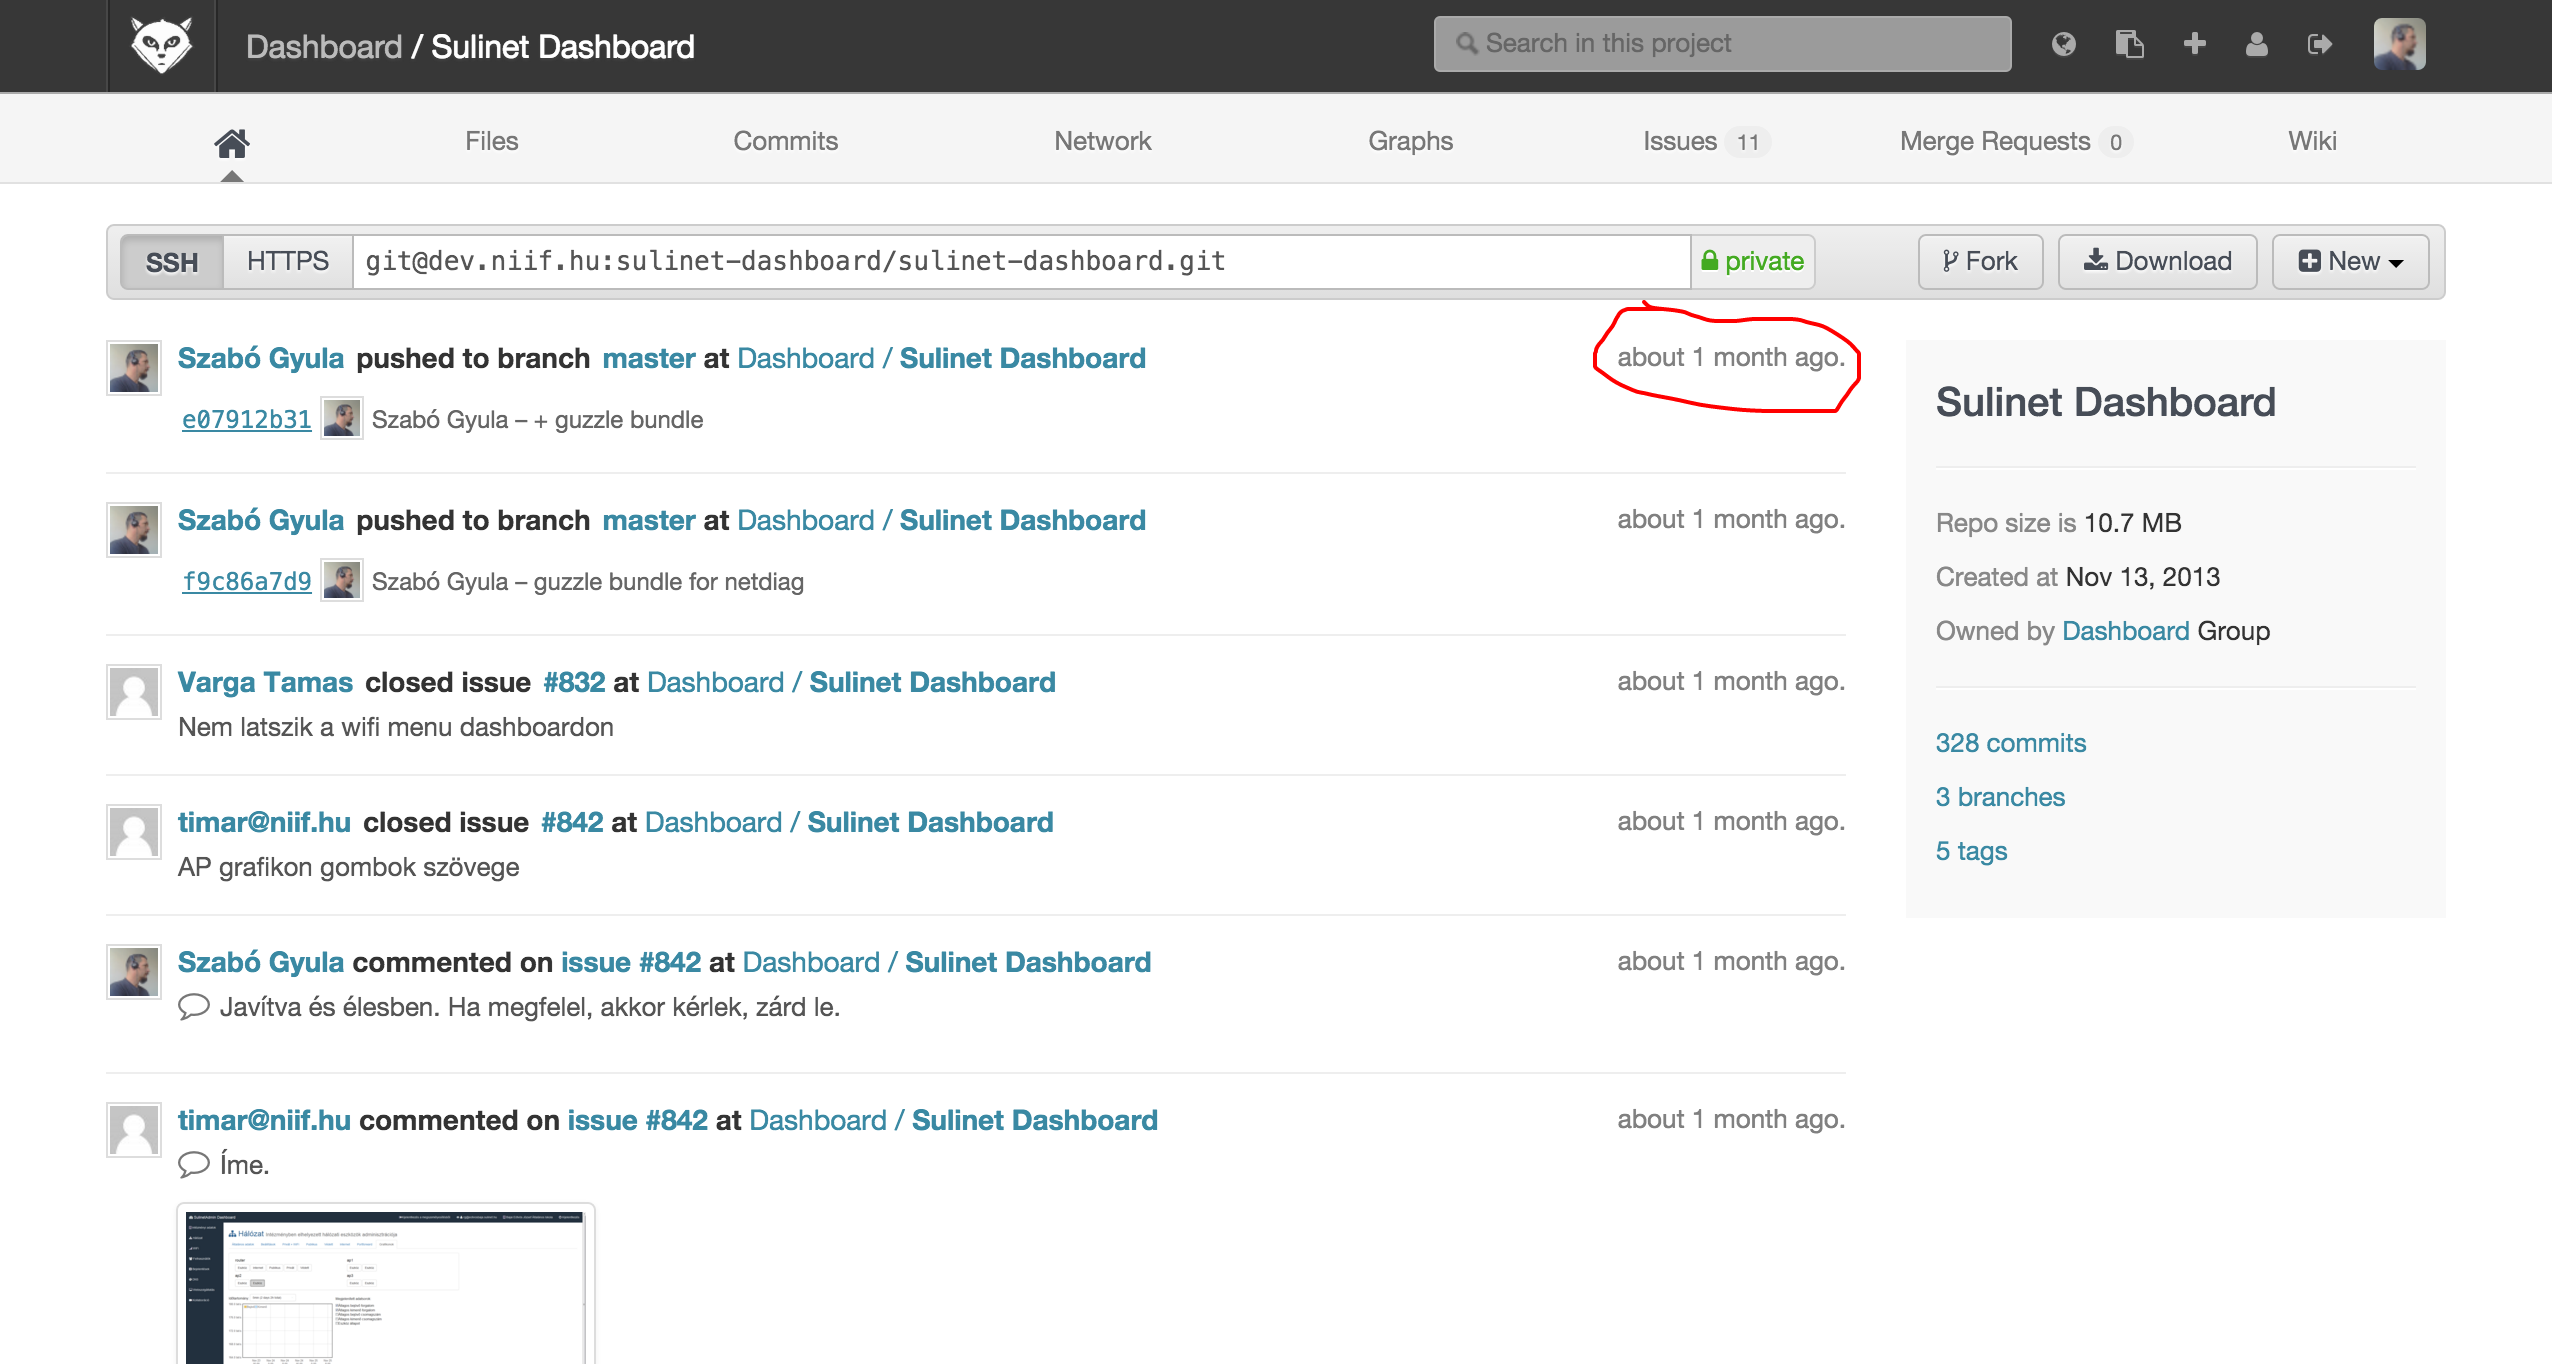Click avatar next to e07912b31 commit
Image resolution: width=2552 pixels, height=1364 pixels.
[342, 419]
